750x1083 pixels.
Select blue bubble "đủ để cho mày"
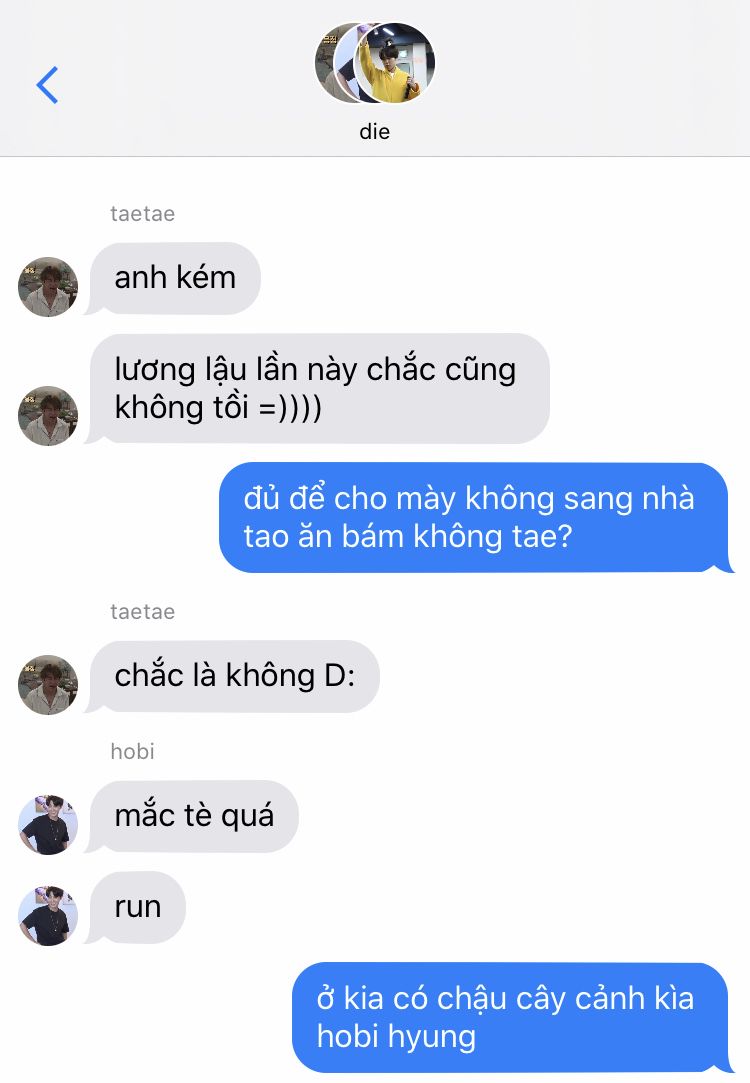click(474, 517)
